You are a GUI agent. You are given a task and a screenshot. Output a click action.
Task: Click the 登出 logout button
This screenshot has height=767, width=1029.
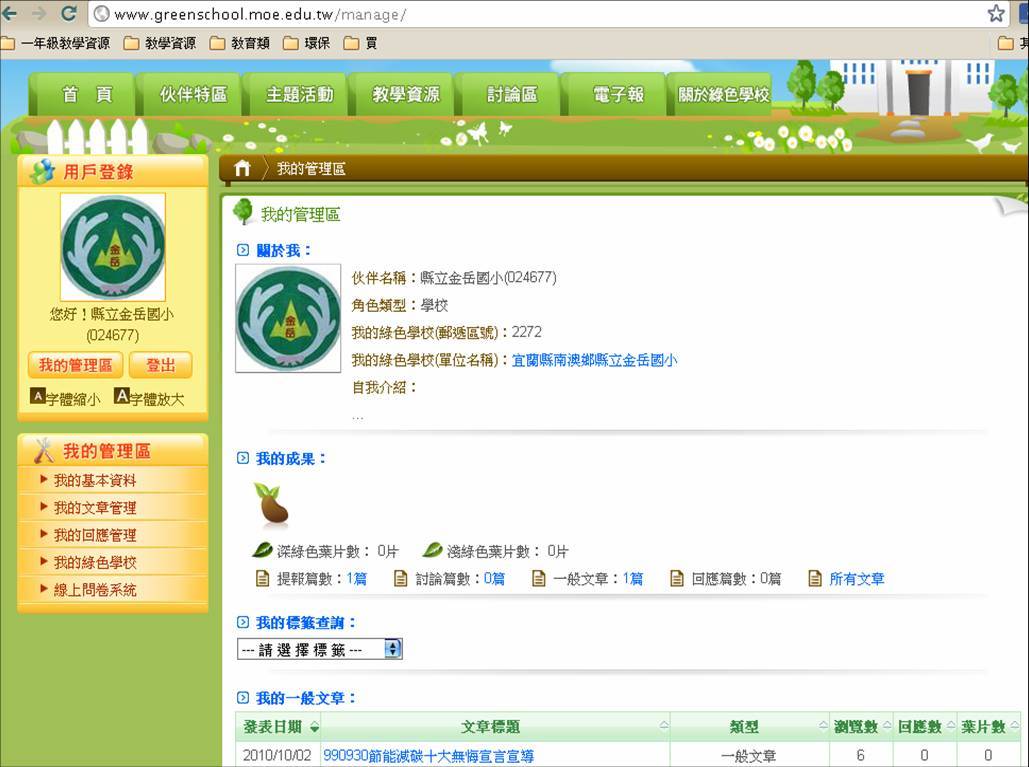[x=161, y=365]
